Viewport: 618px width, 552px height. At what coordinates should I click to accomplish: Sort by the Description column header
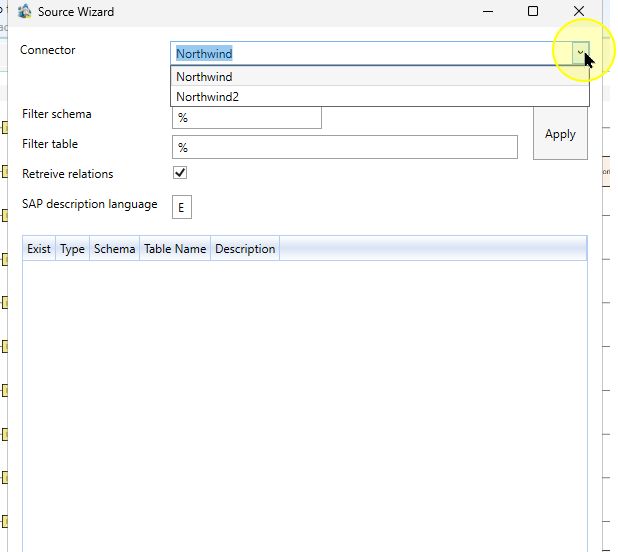coord(245,249)
